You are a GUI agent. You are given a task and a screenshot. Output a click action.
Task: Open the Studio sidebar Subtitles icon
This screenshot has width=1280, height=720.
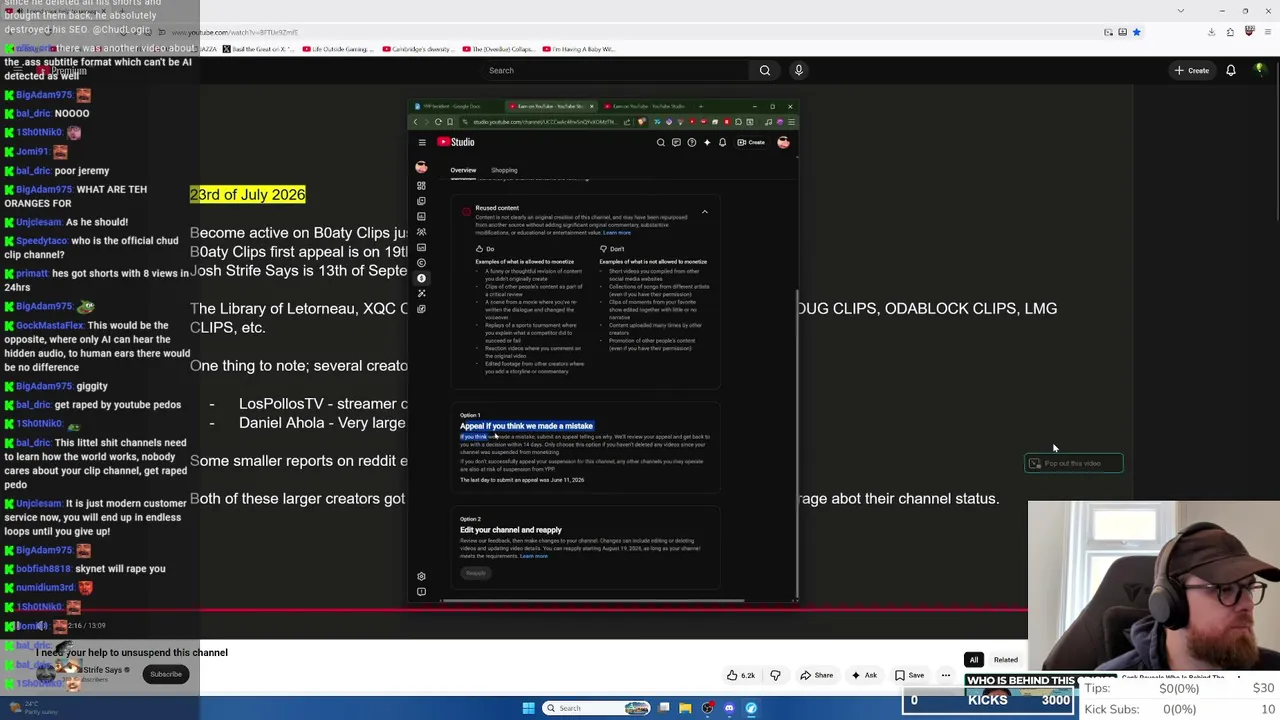point(421,247)
